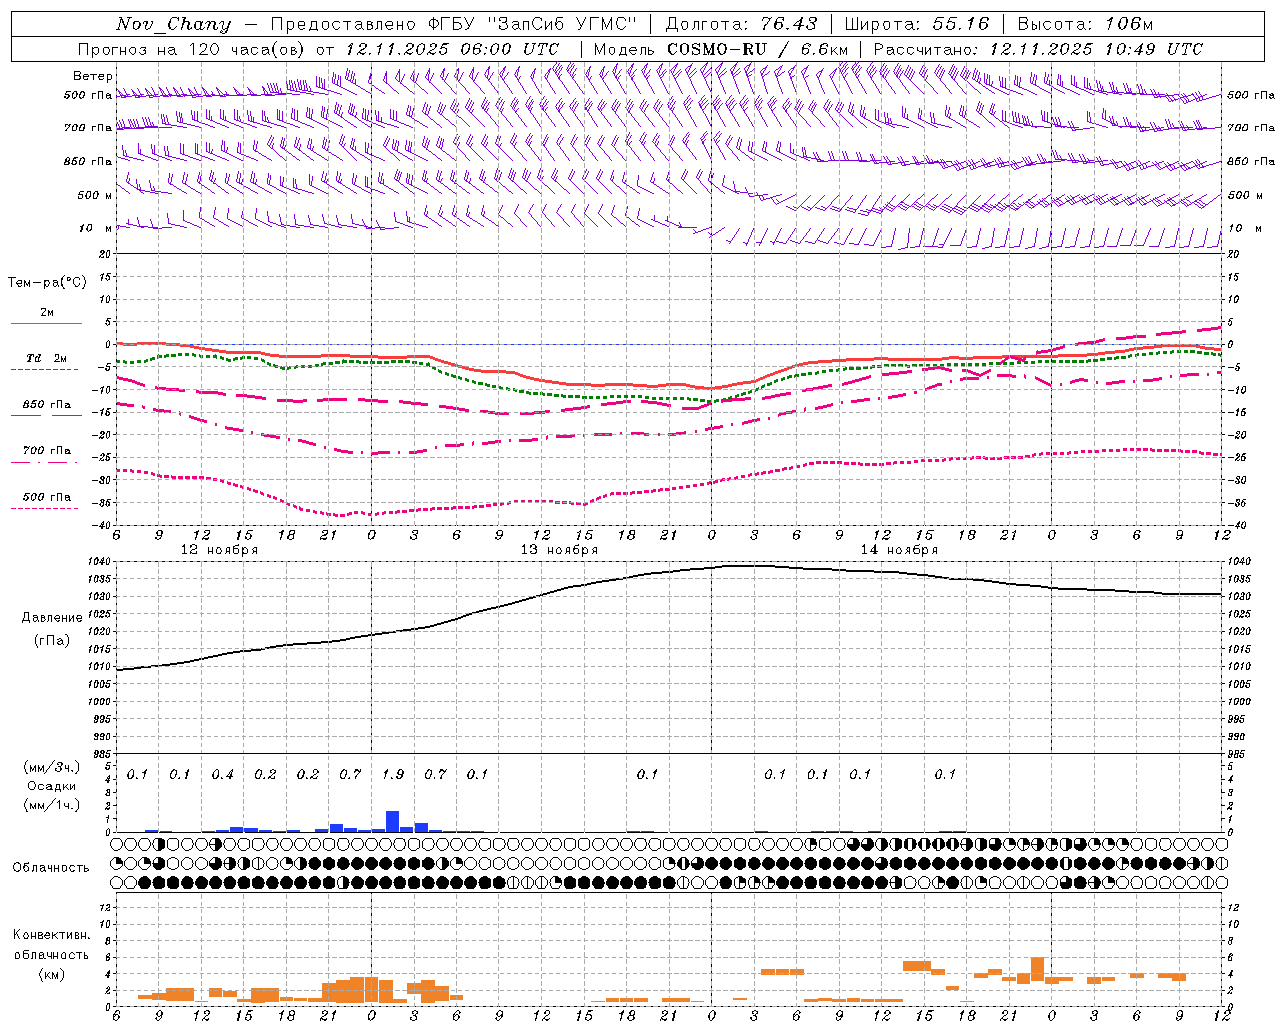The height and width of the screenshot is (1024, 1280).
Task: Click the elevation value "Высота: 106м"
Action: pos(1084,24)
